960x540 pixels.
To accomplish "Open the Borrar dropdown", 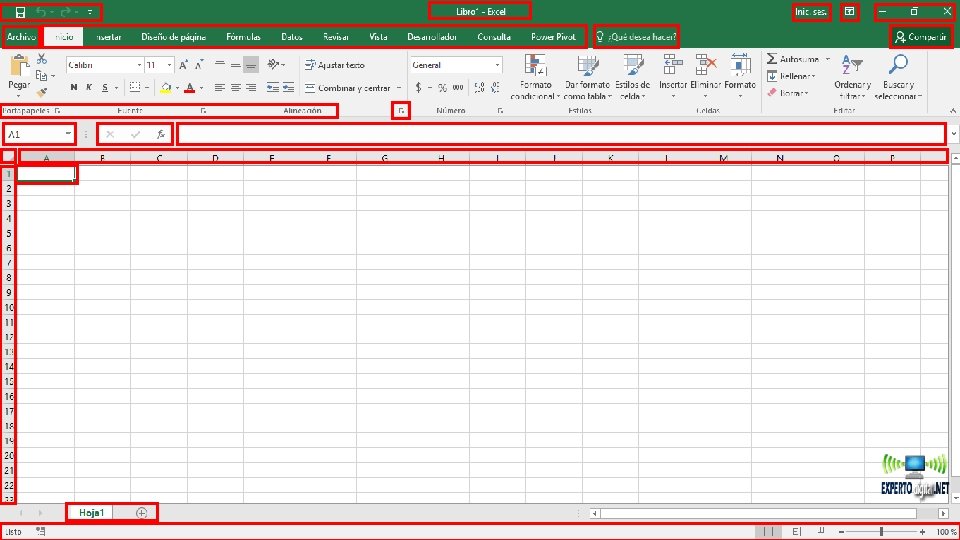I will pos(788,93).
